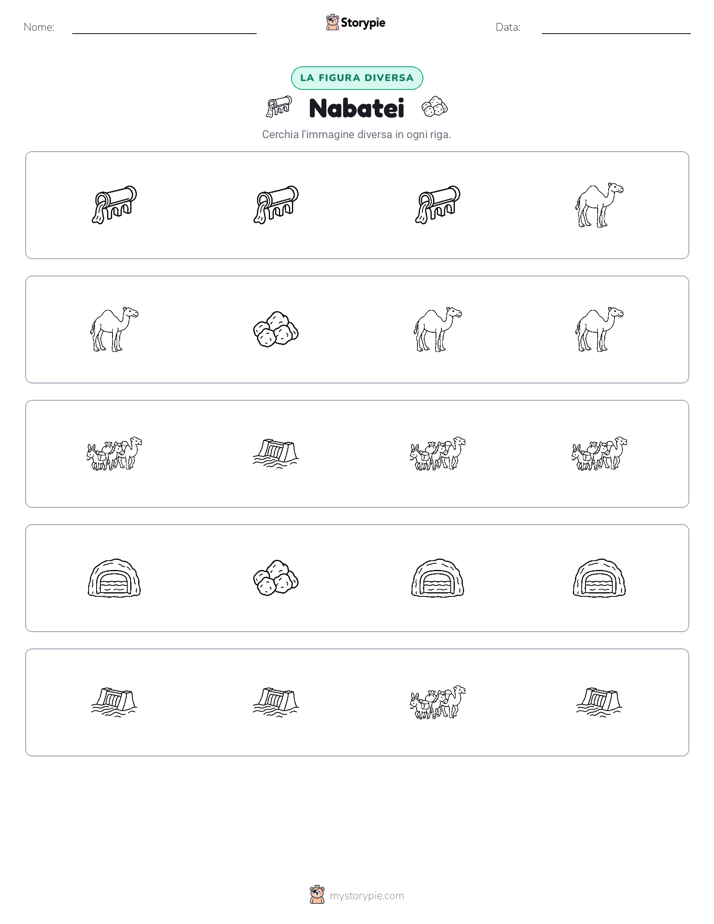Click the Storypie bear logo in the header

pyautogui.click(x=332, y=22)
